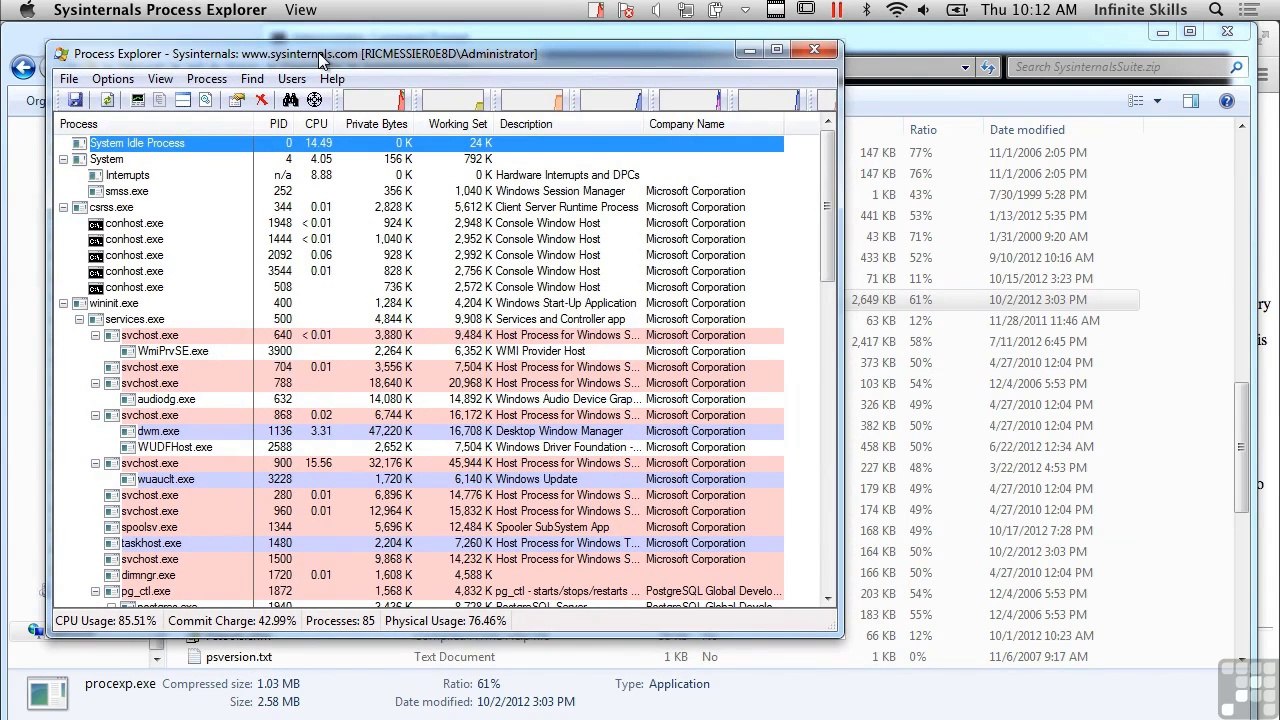This screenshot has height=720, width=1280.
Task: Collapse the services.exe tree node
Action: coord(79,319)
